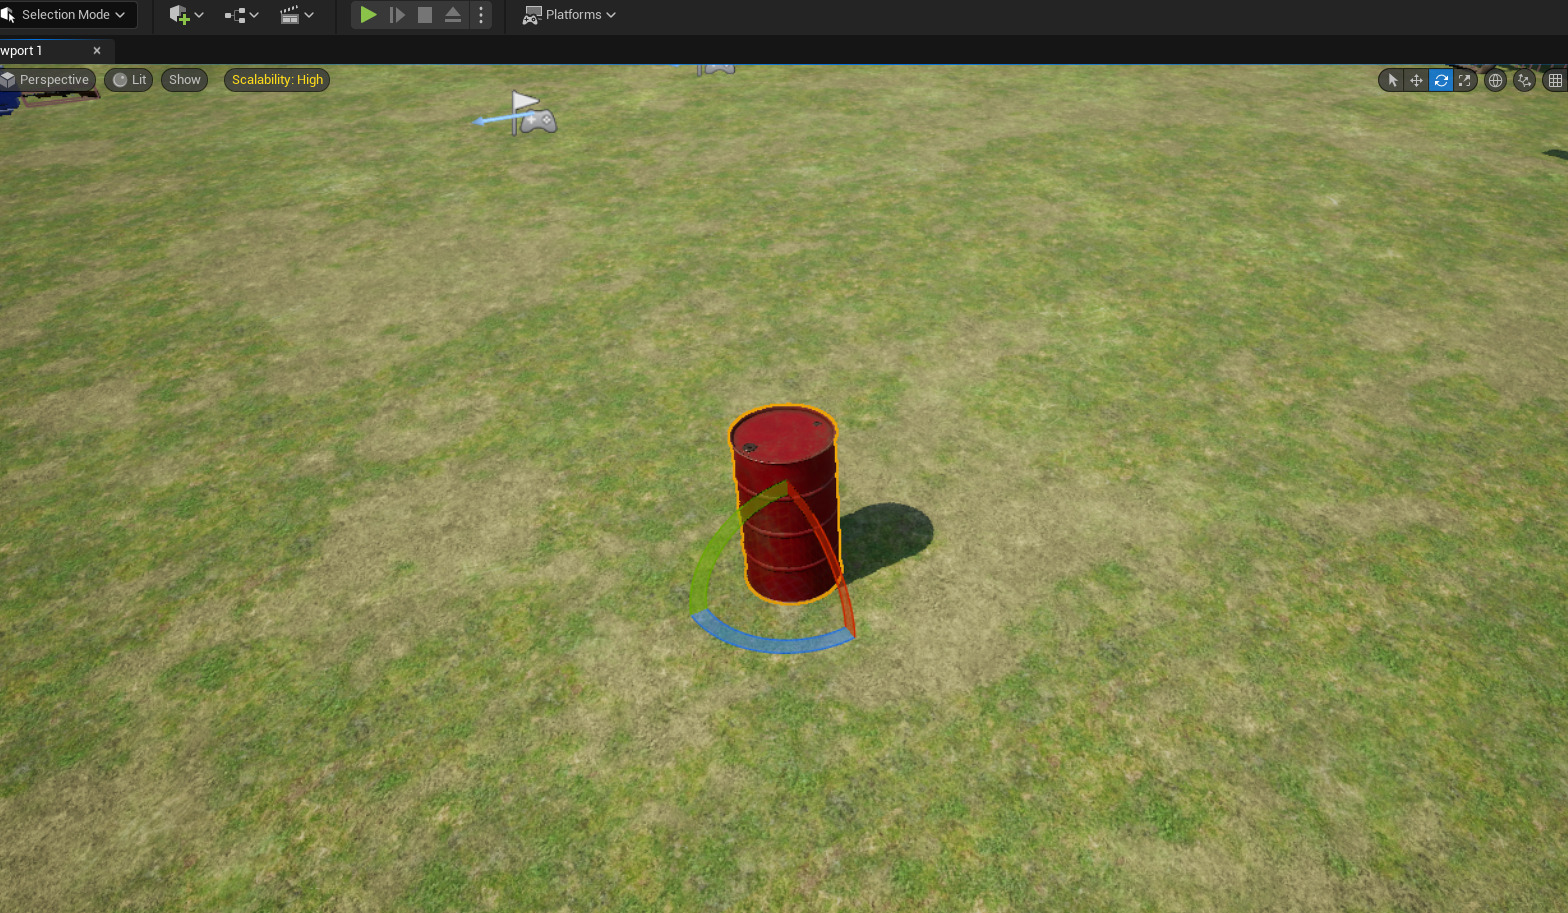Screen dimensions: 1568x913
Task: Open the three-dot play options menu
Action: (x=481, y=15)
